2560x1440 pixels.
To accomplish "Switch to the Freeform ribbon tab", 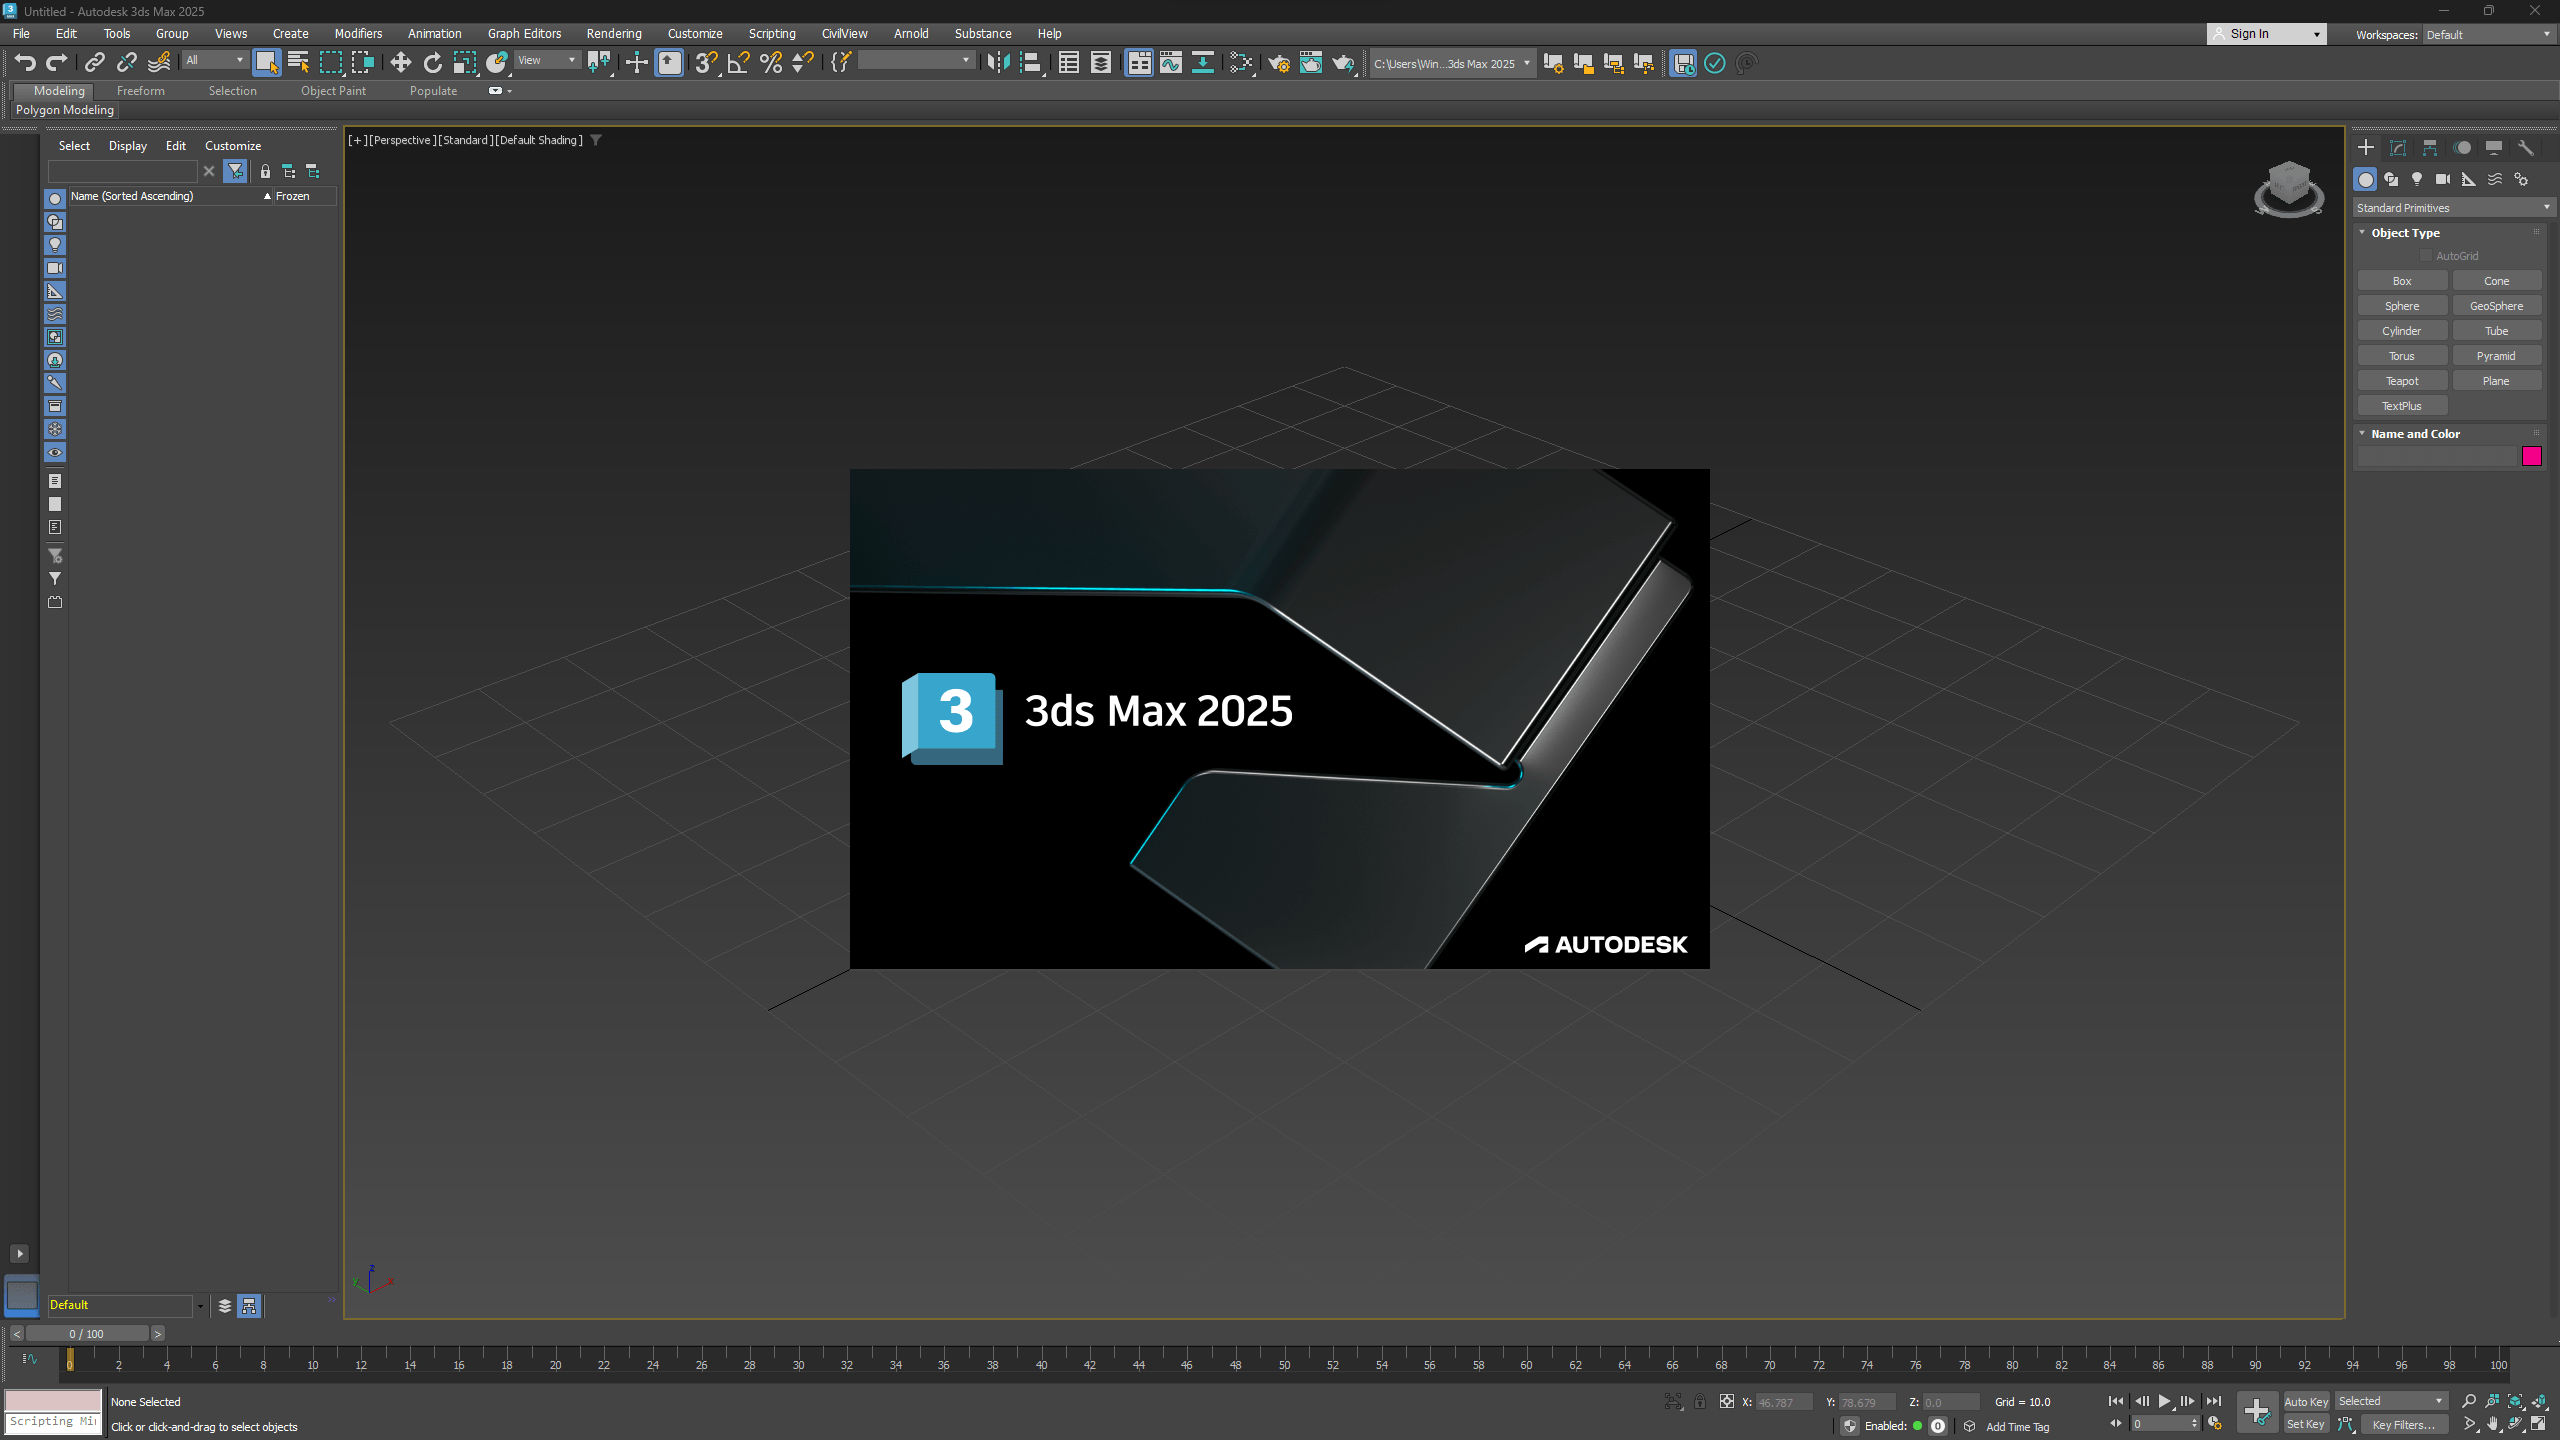I will click(140, 91).
